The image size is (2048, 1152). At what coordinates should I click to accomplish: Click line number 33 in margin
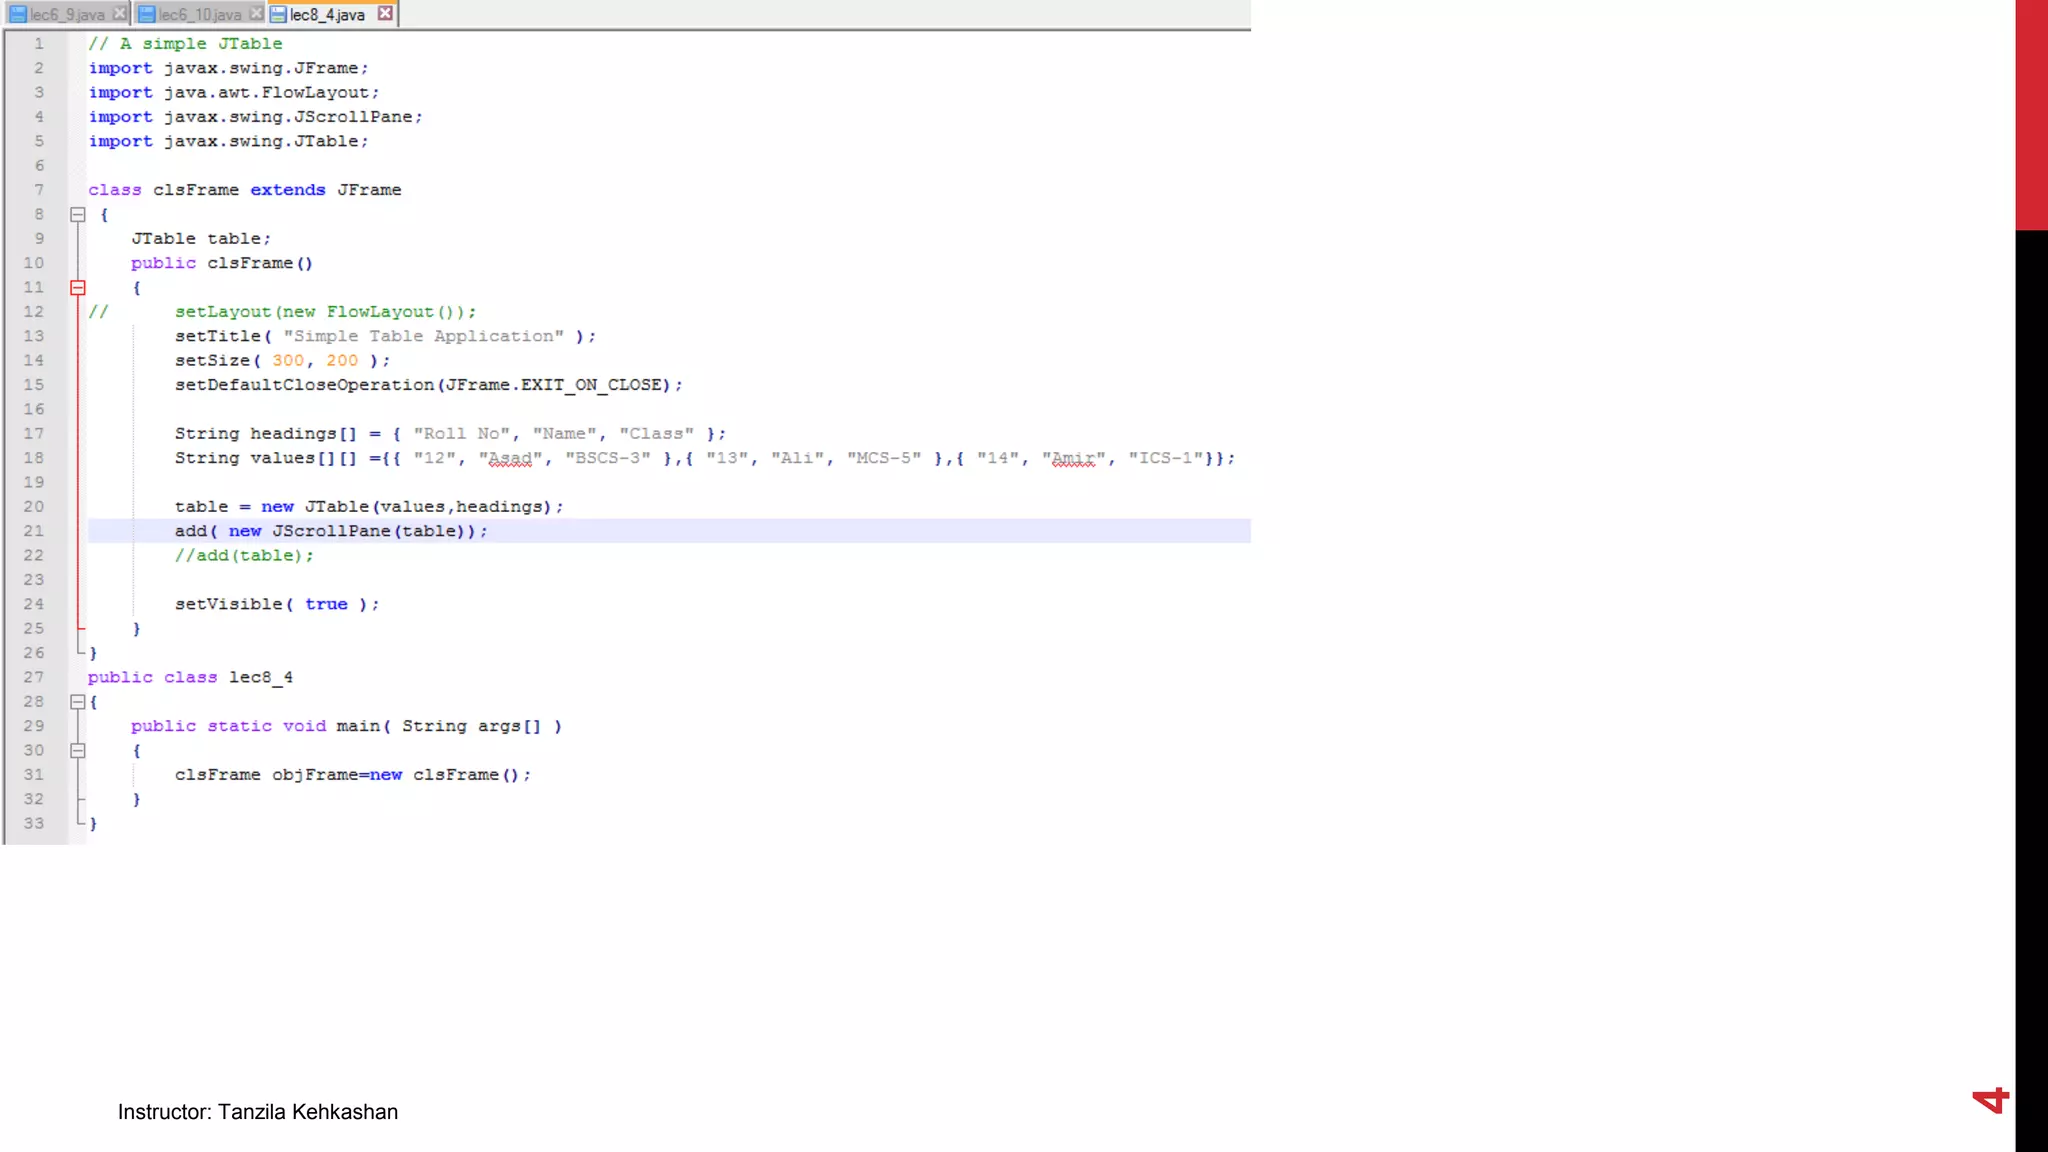point(34,824)
